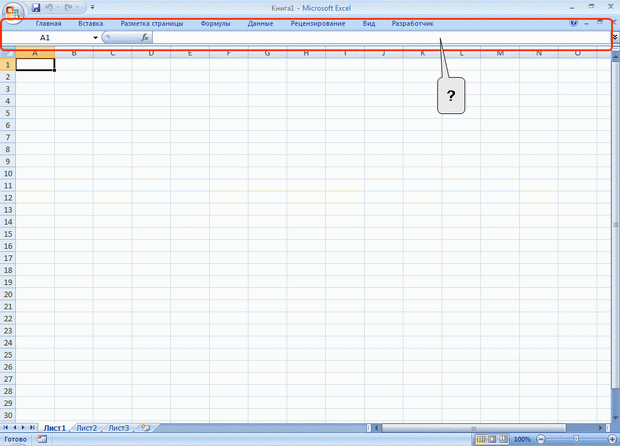
Task: Click inside the formula bar input
Action: click(x=382, y=38)
